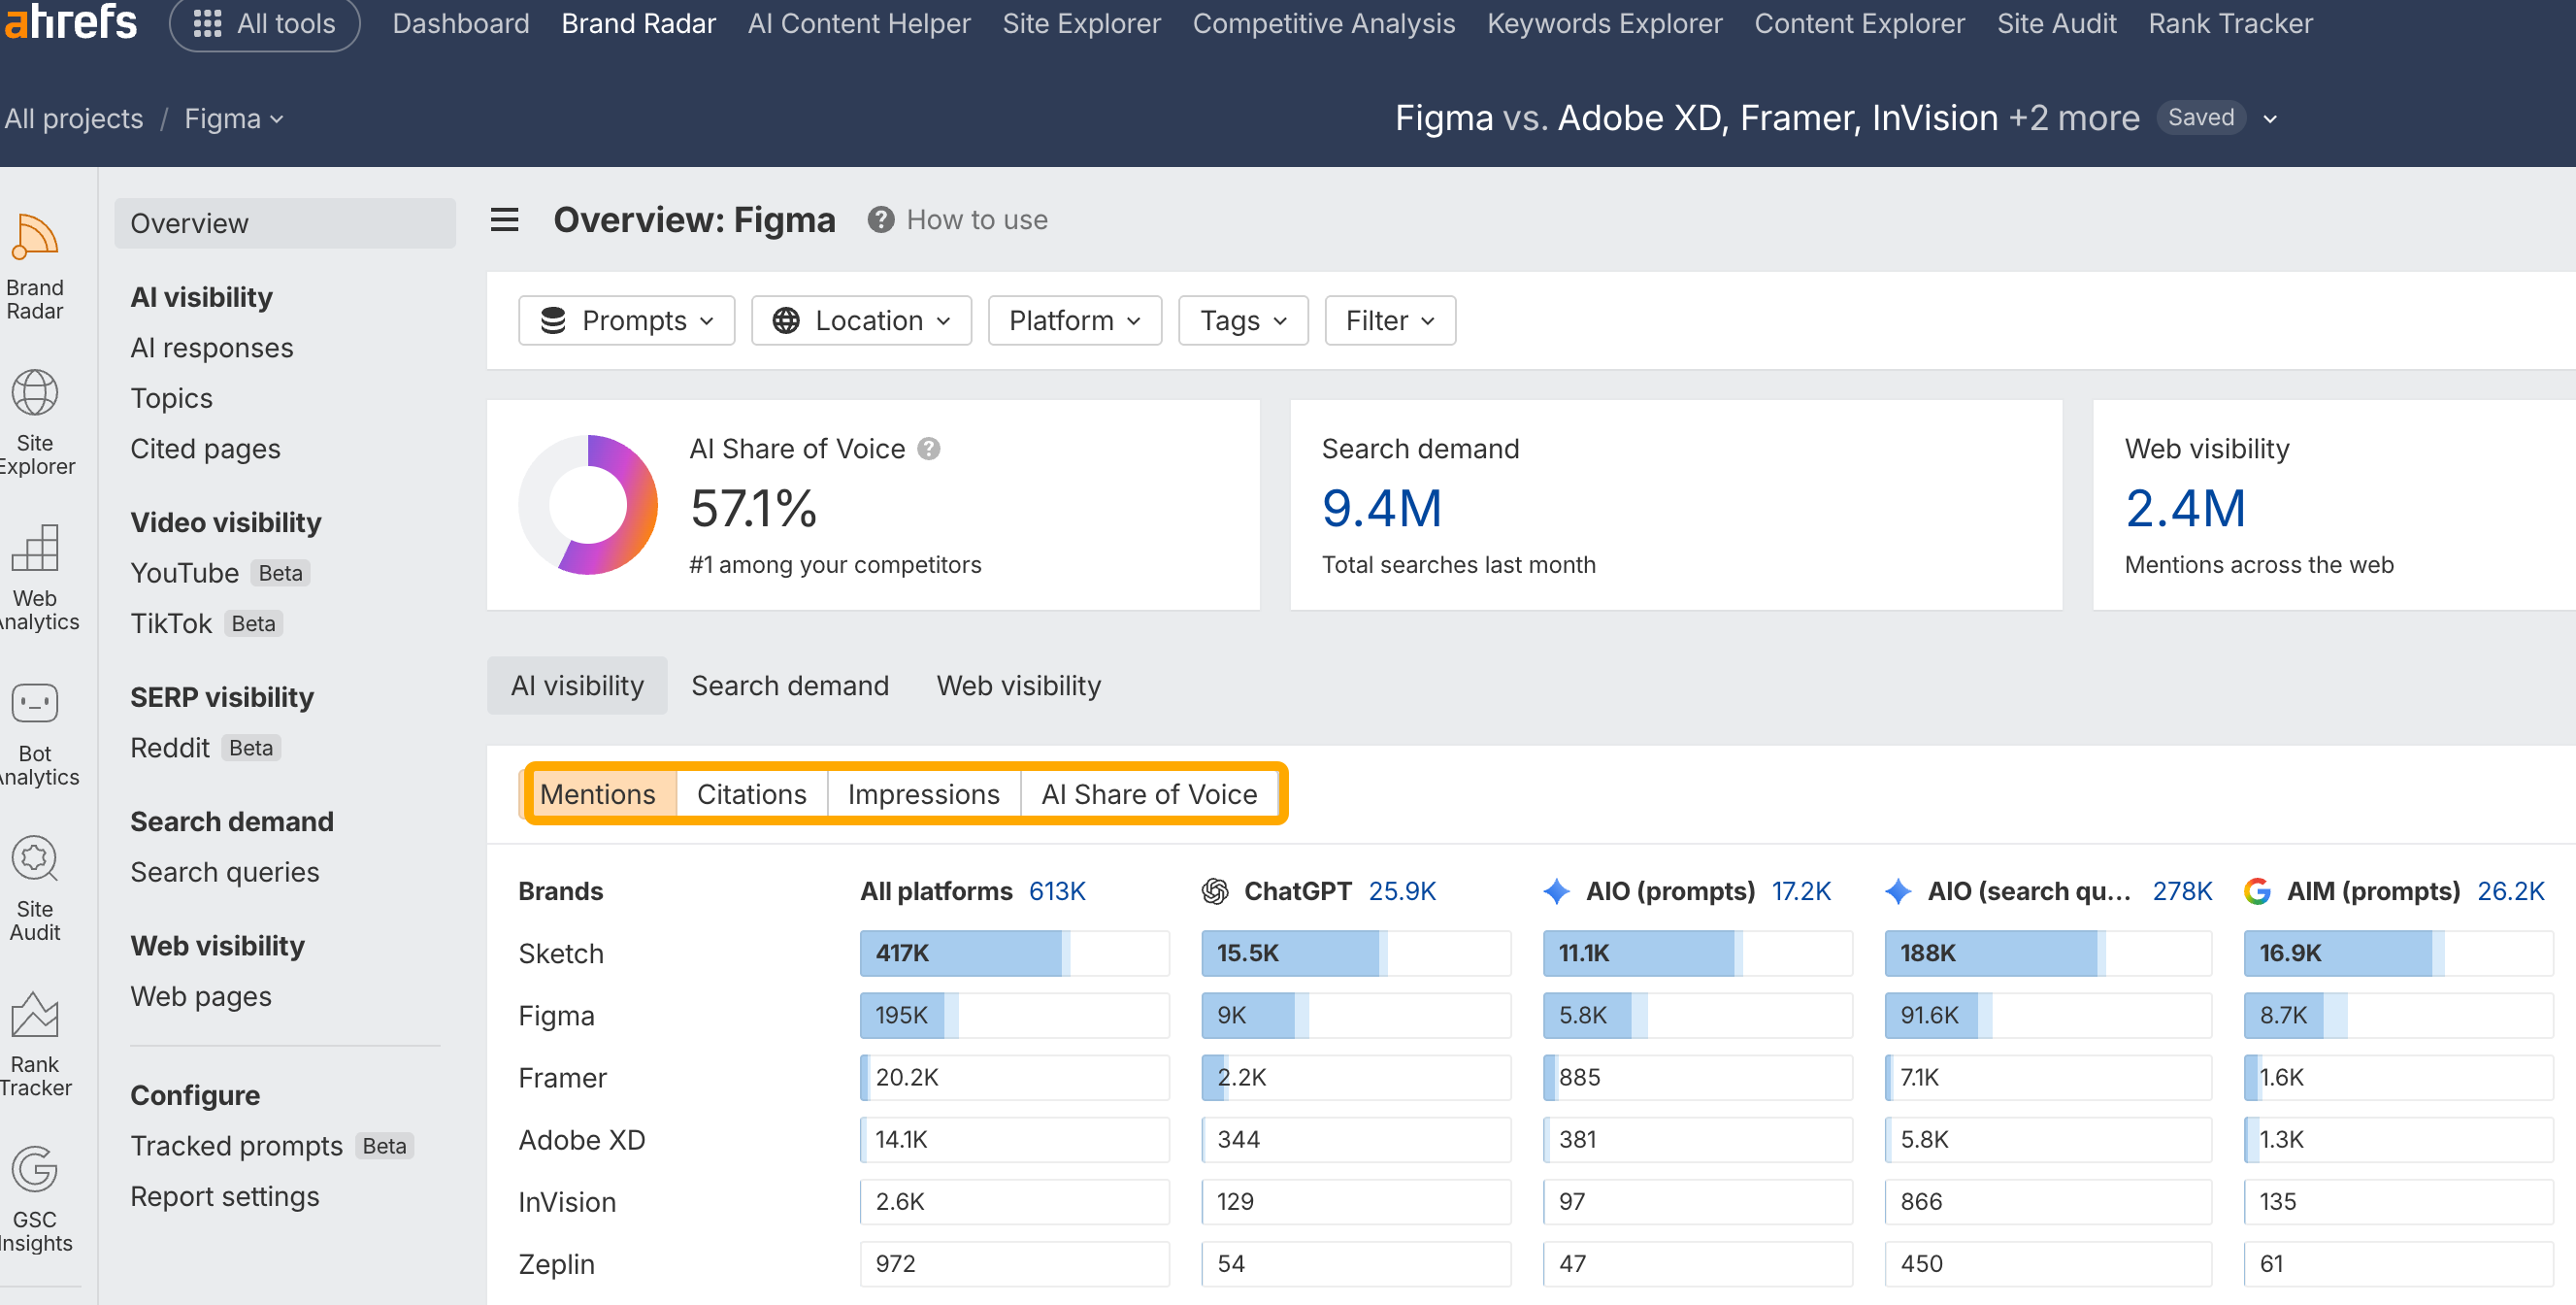Click Sketch 15.5K ChatGPT bar
This screenshot has width=2576, height=1305.
(1356, 953)
